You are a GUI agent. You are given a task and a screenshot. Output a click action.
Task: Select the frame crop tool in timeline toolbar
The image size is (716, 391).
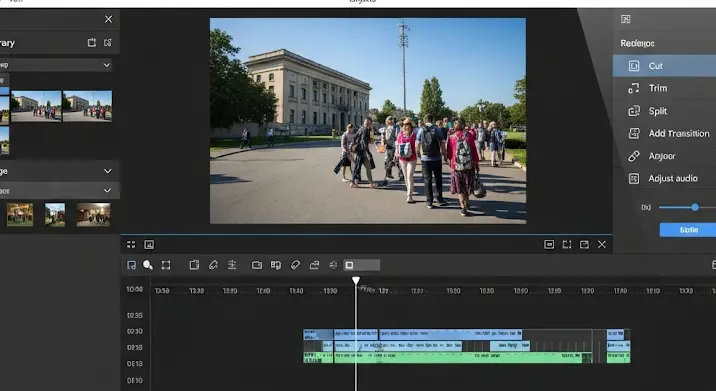click(x=166, y=265)
